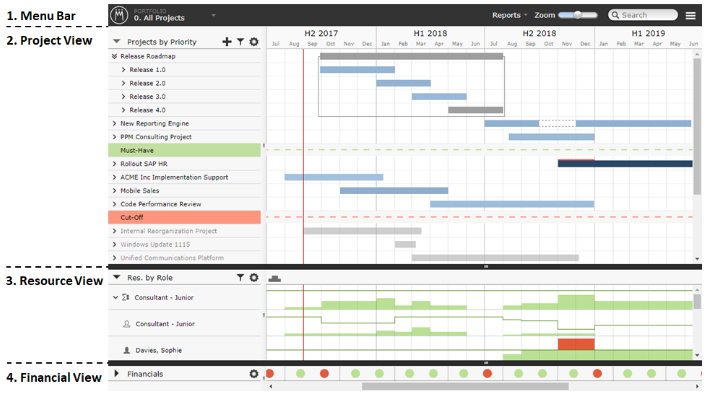Open the portfolio selector dropdown arrow
The height and width of the screenshot is (396, 706).
click(x=213, y=15)
